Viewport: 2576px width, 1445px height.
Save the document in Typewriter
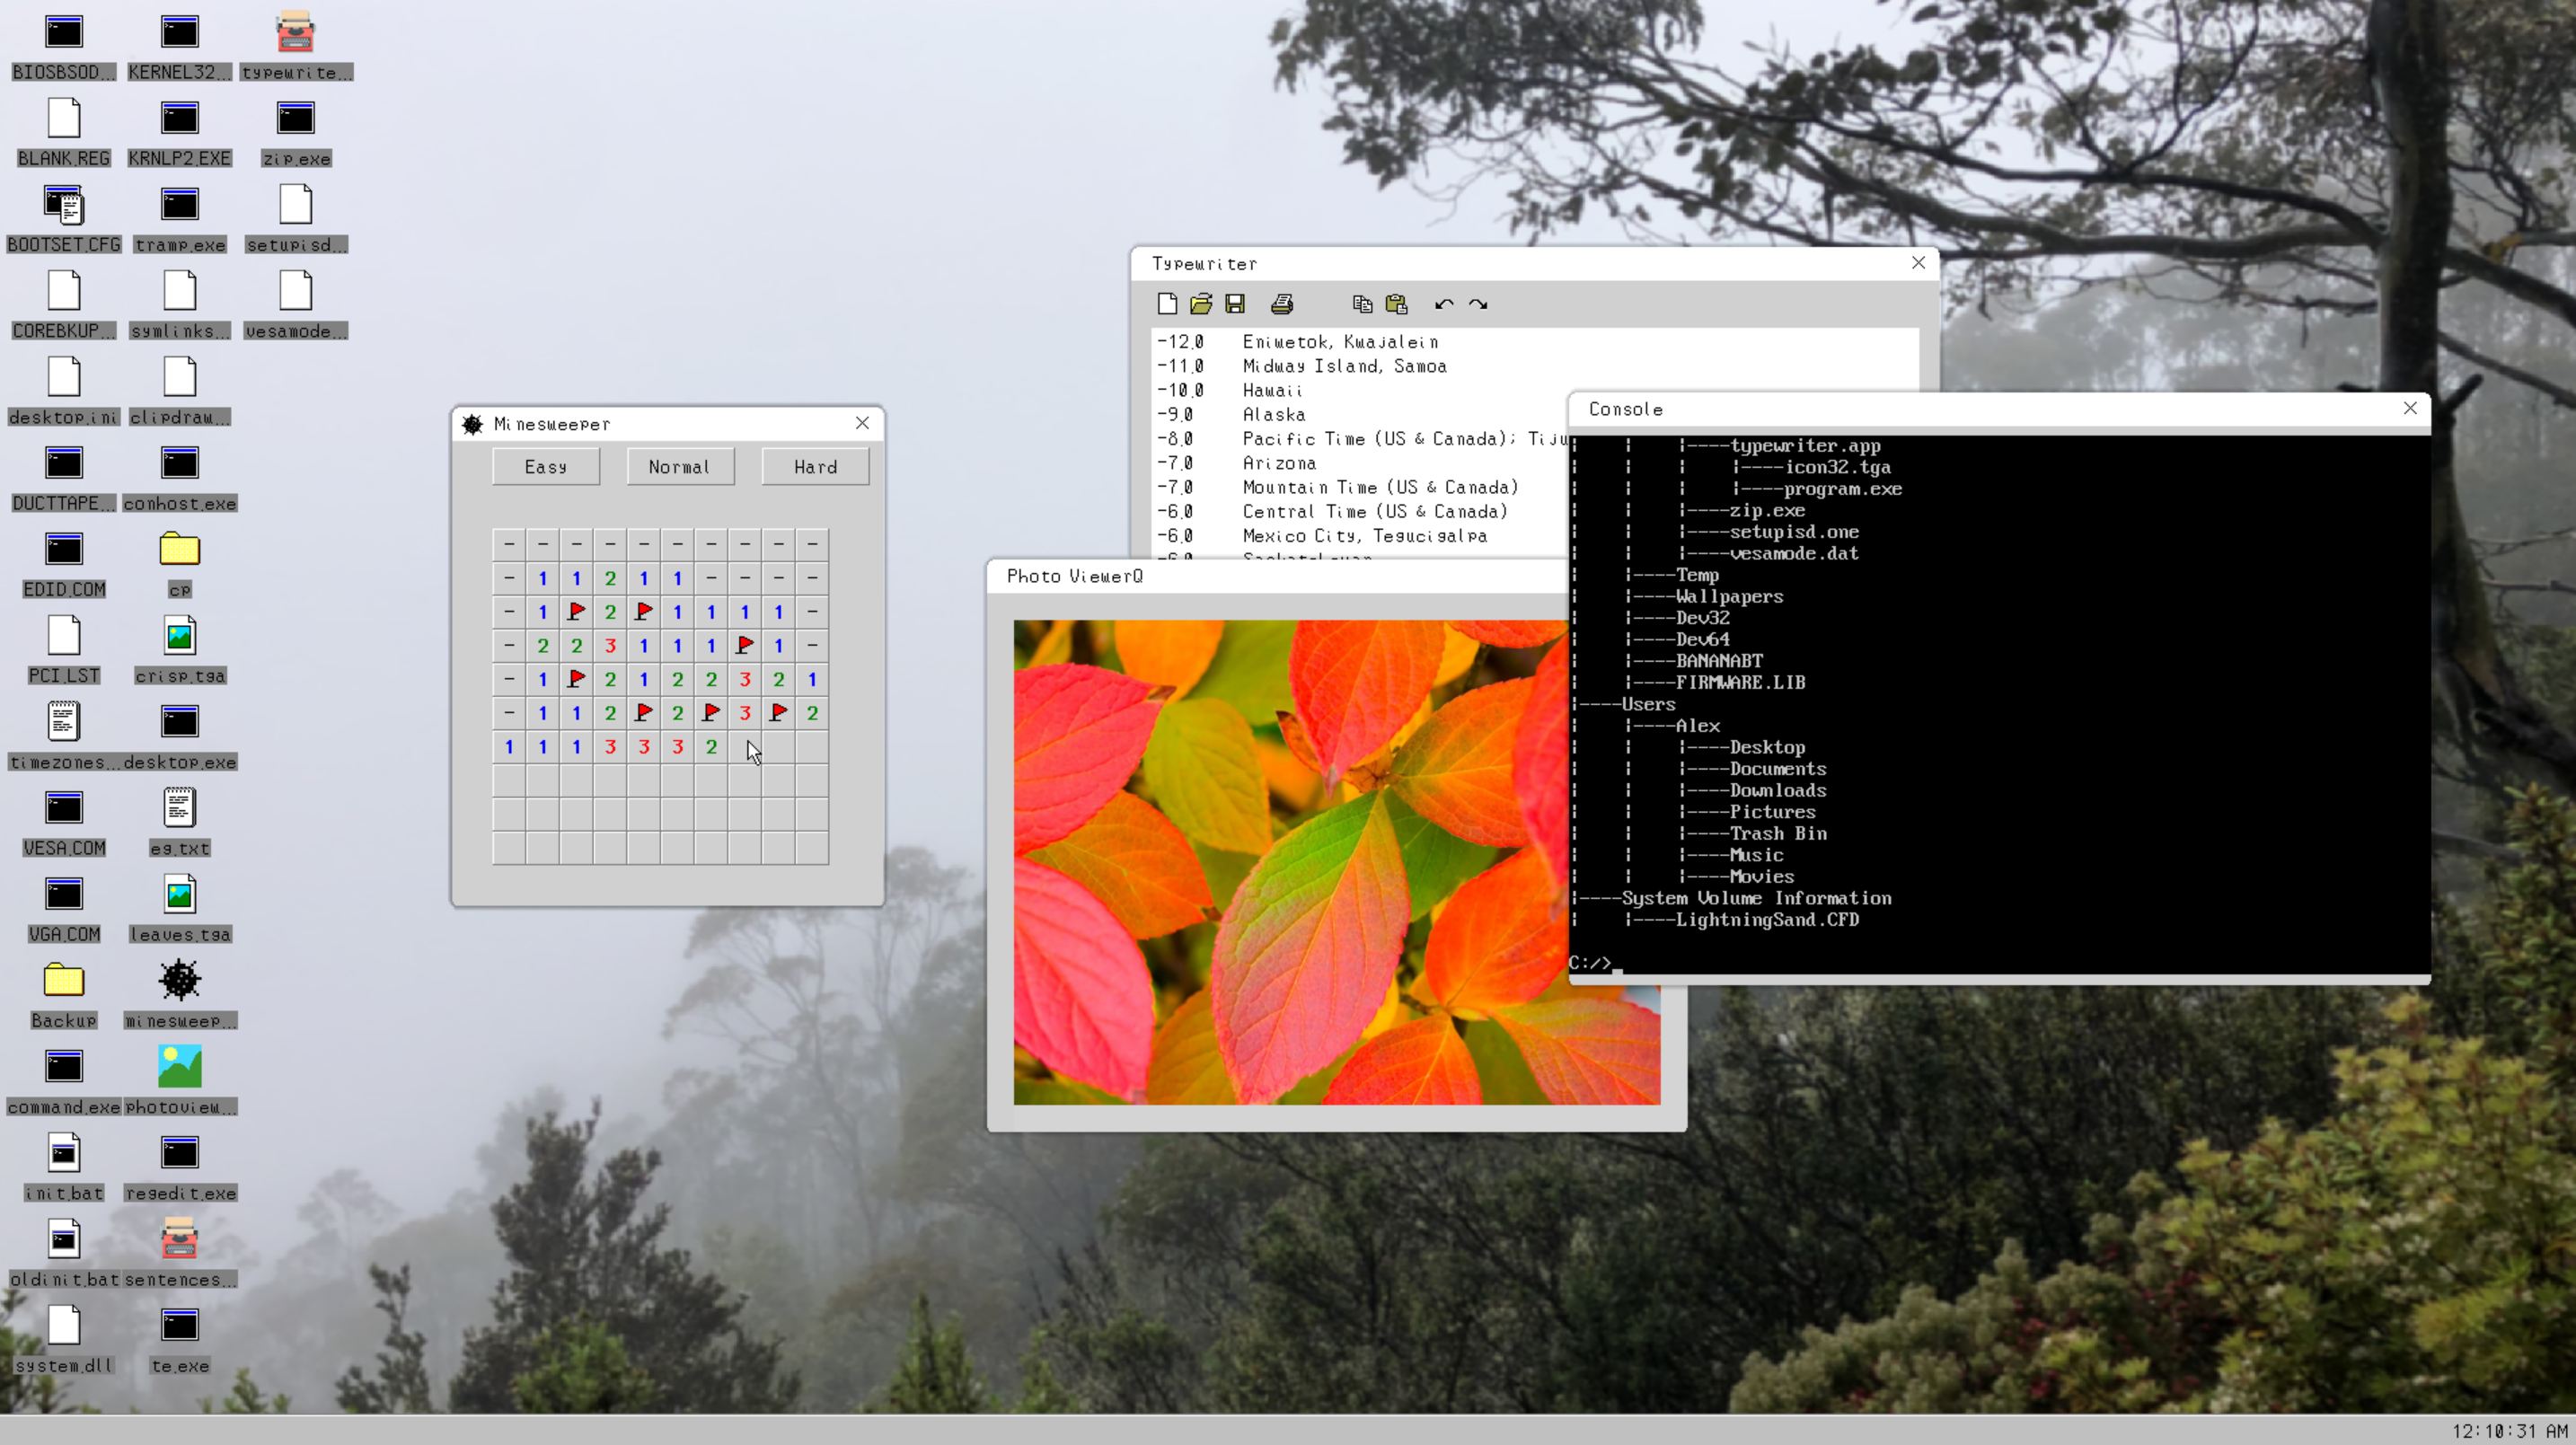pyautogui.click(x=1234, y=303)
